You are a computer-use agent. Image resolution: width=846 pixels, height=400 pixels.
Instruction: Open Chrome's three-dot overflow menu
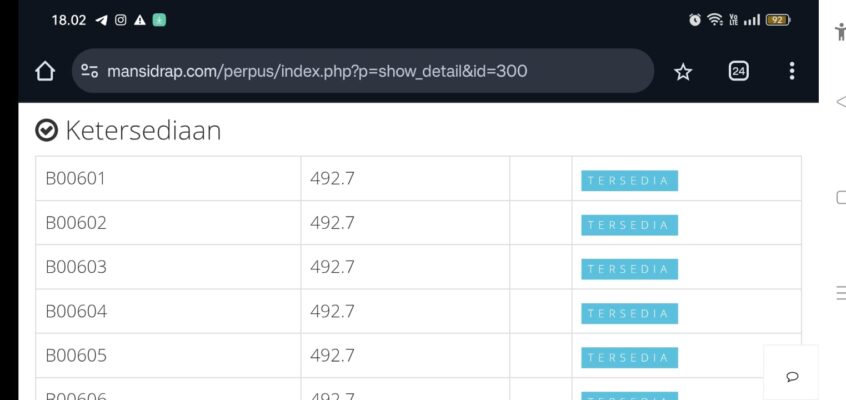click(792, 71)
